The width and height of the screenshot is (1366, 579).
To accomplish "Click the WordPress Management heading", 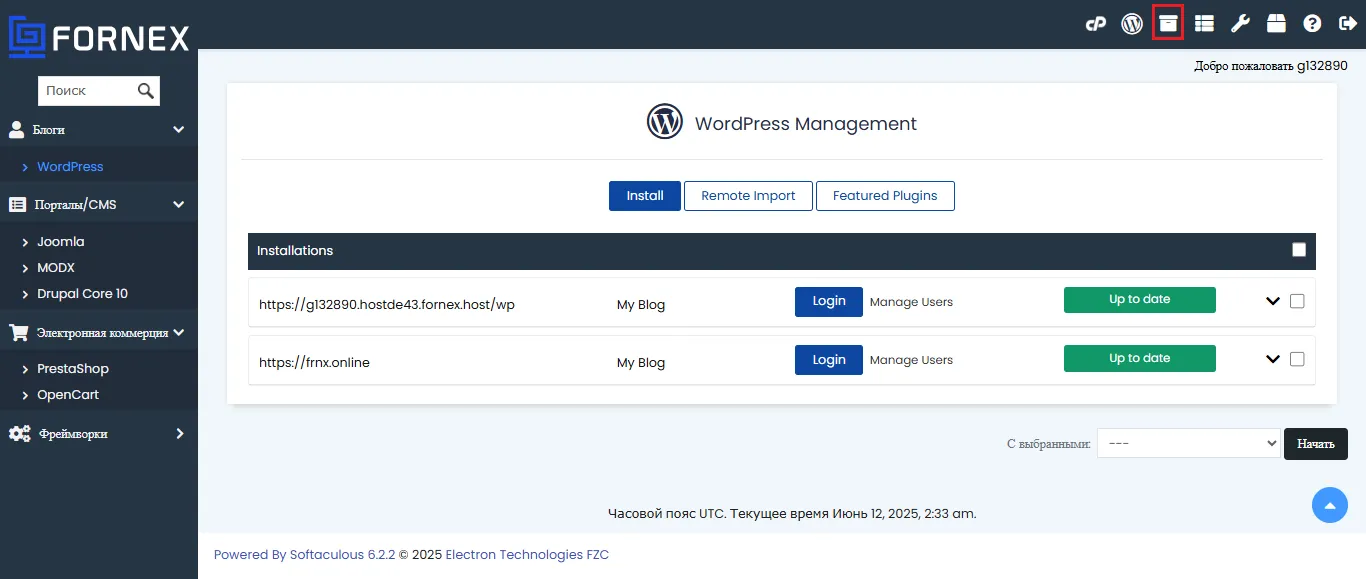I will pyautogui.click(x=806, y=124).
